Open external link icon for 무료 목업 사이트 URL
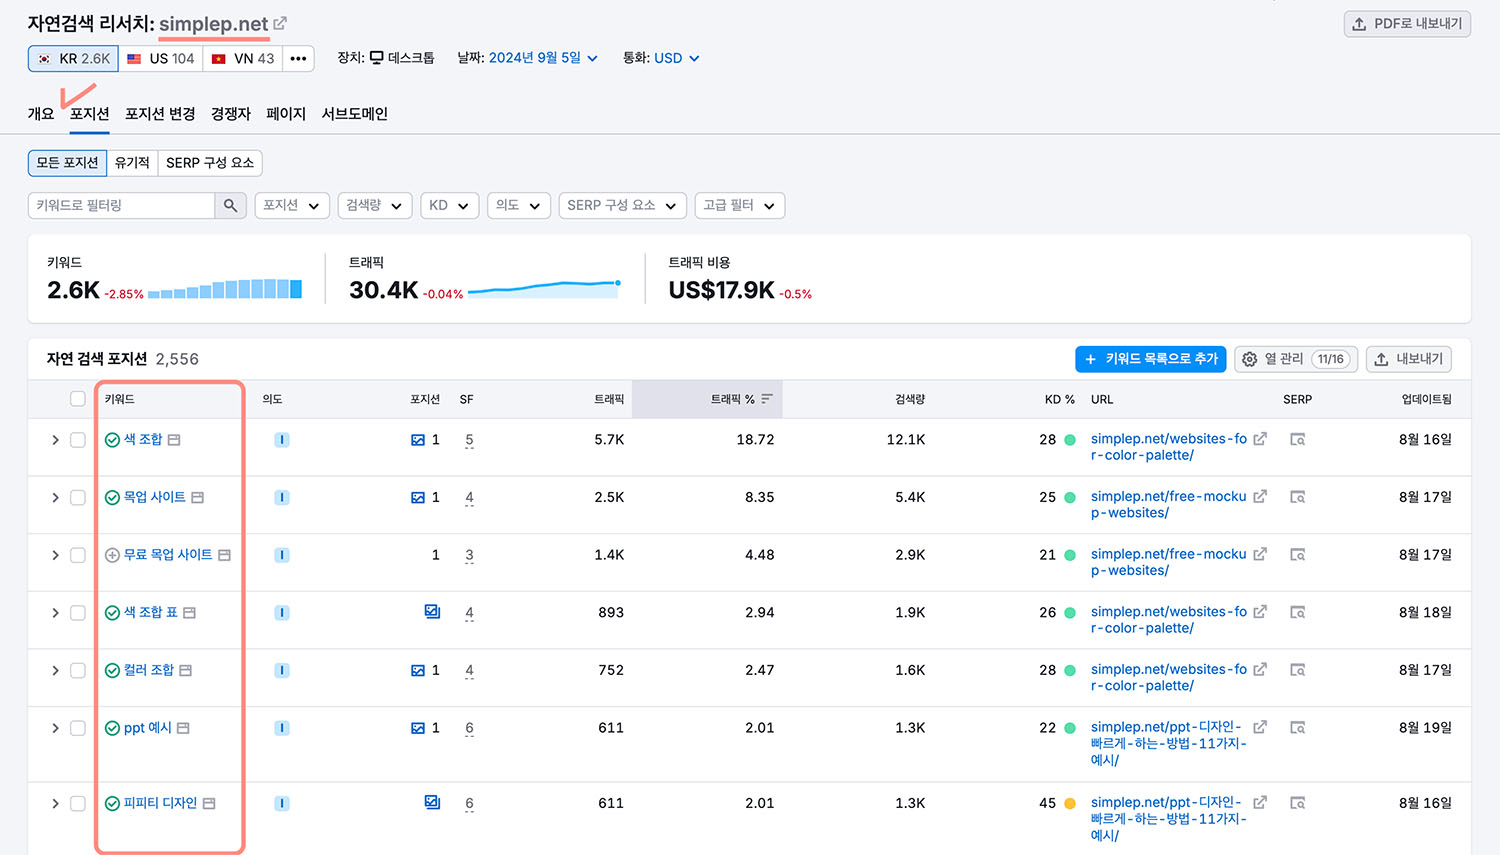 click(1260, 554)
